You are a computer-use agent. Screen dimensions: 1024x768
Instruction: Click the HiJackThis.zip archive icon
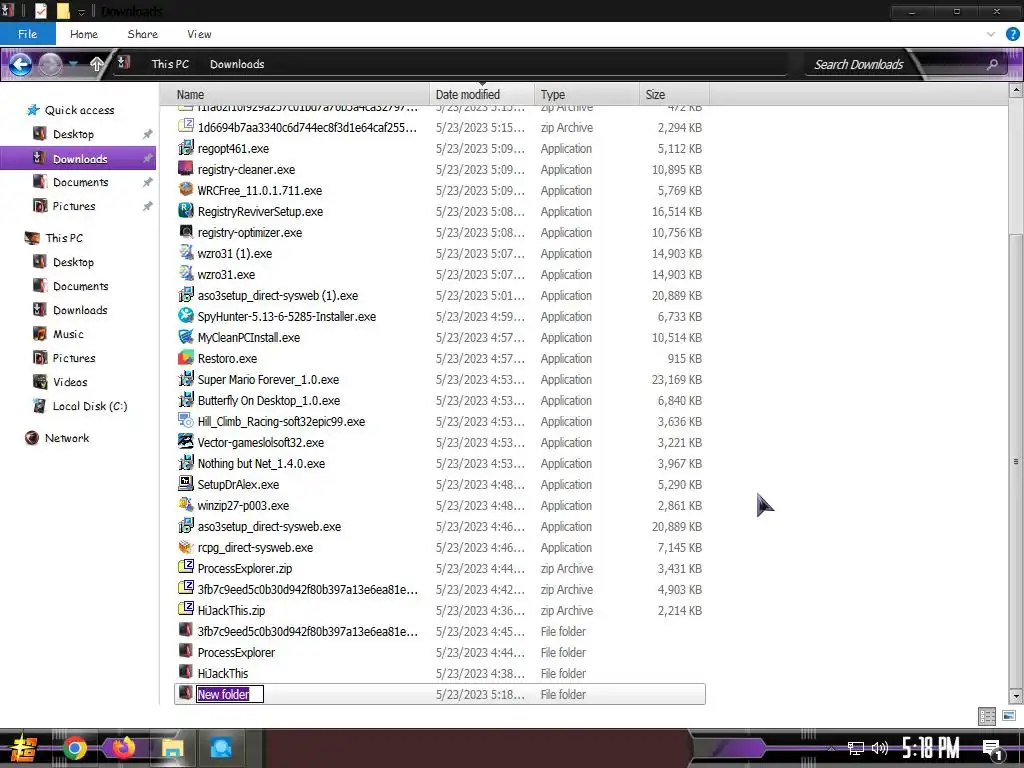click(x=186, y=610)
